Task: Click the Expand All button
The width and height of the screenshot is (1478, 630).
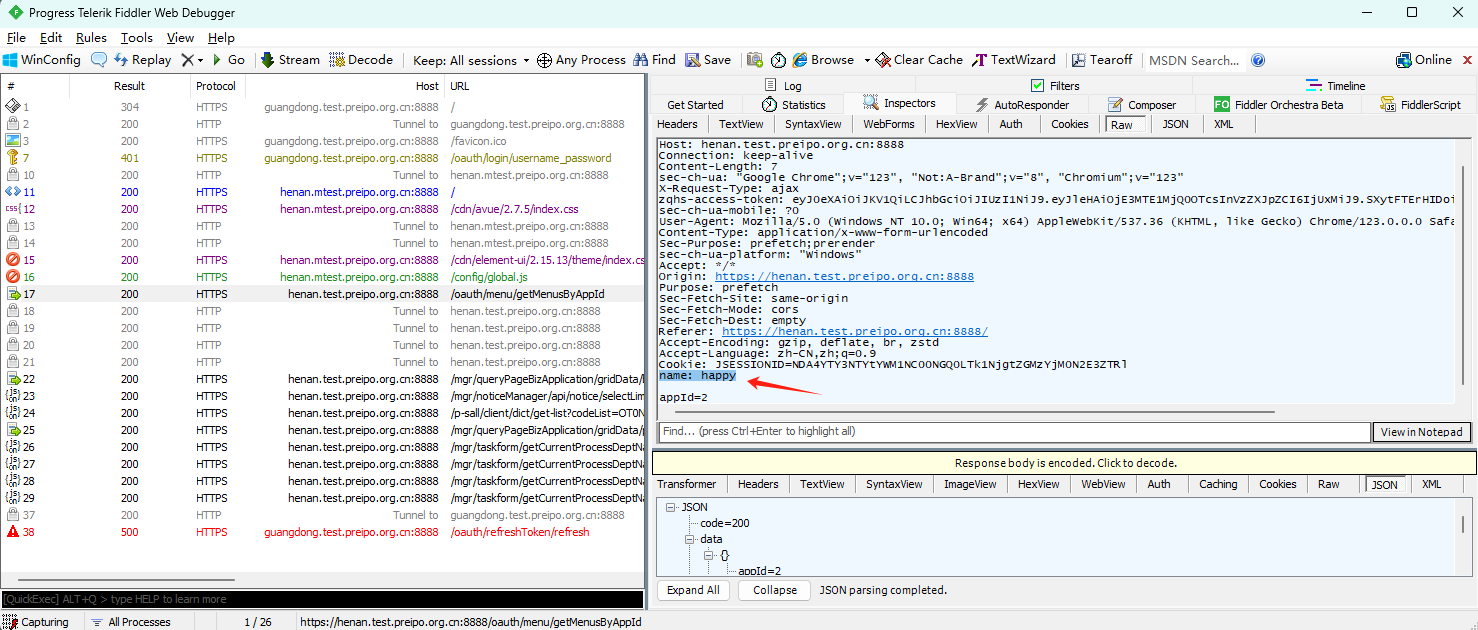Action: click(x=693, y=590)
